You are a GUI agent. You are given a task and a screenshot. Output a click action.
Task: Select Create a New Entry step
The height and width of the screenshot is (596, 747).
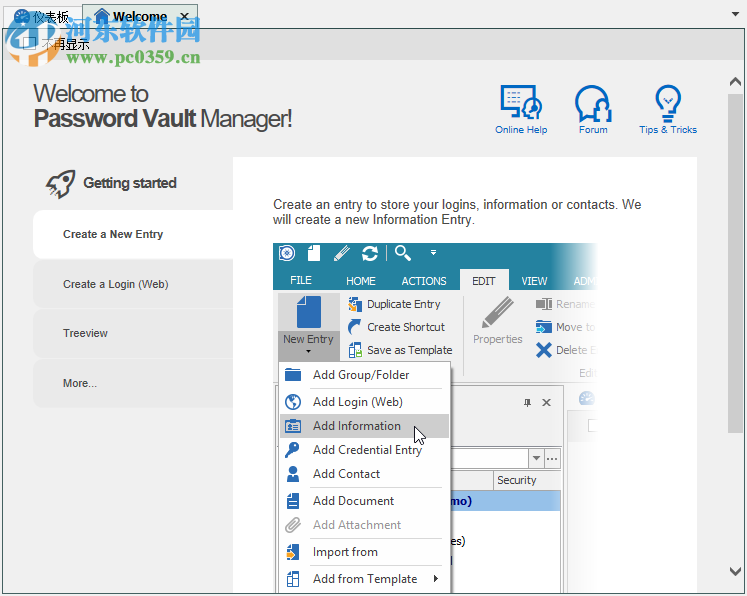click(133, 234)
